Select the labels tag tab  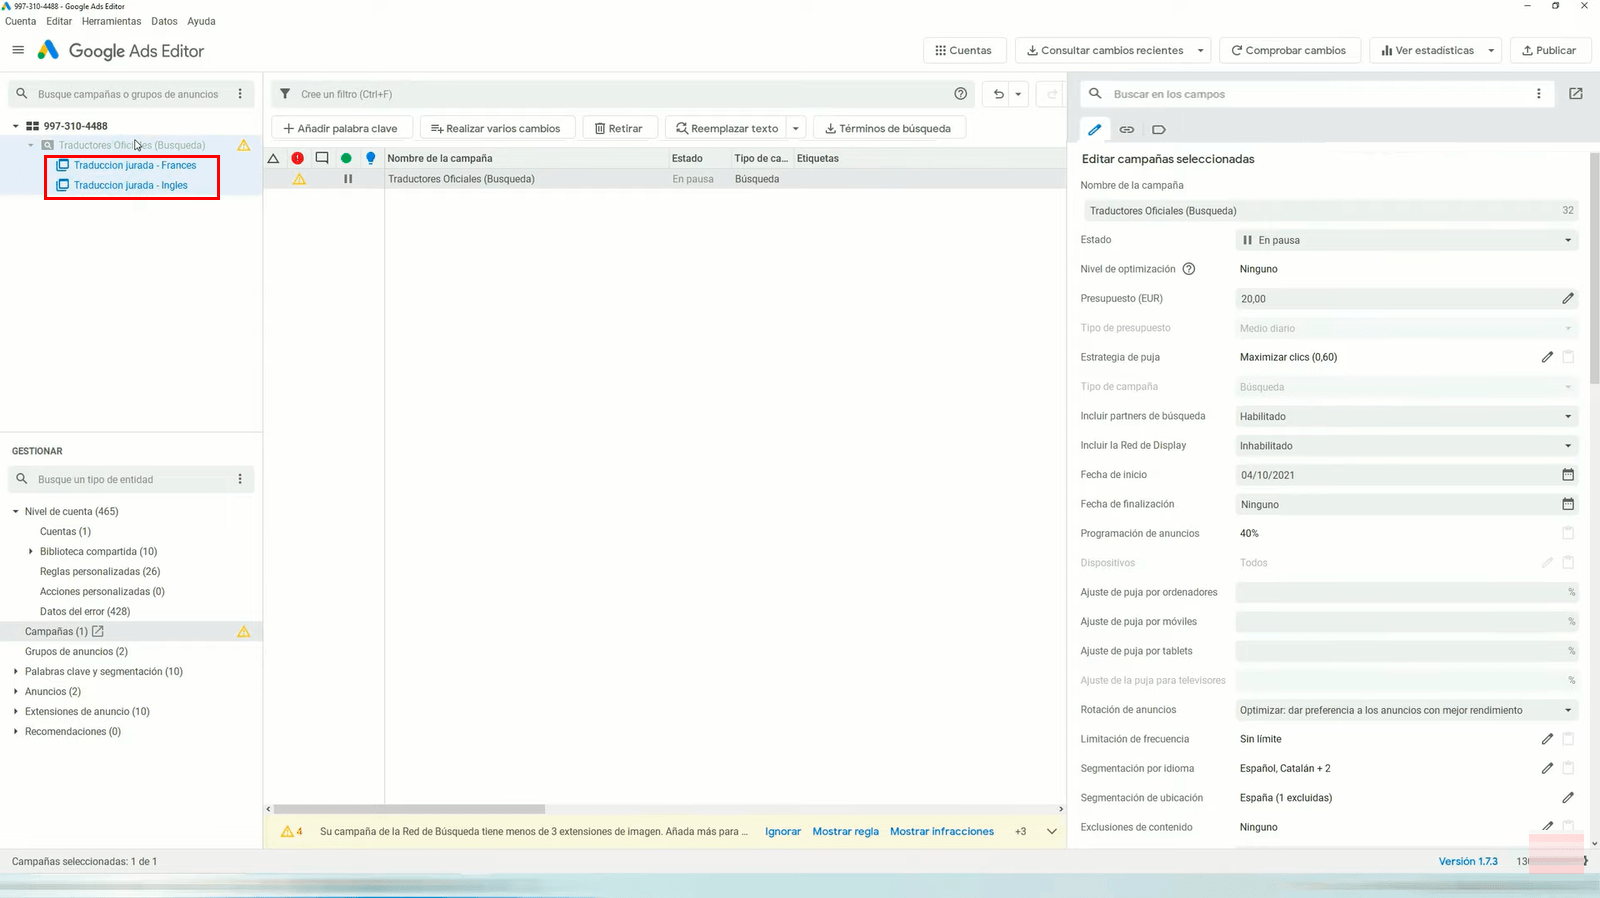click(x=1159, y=129)
